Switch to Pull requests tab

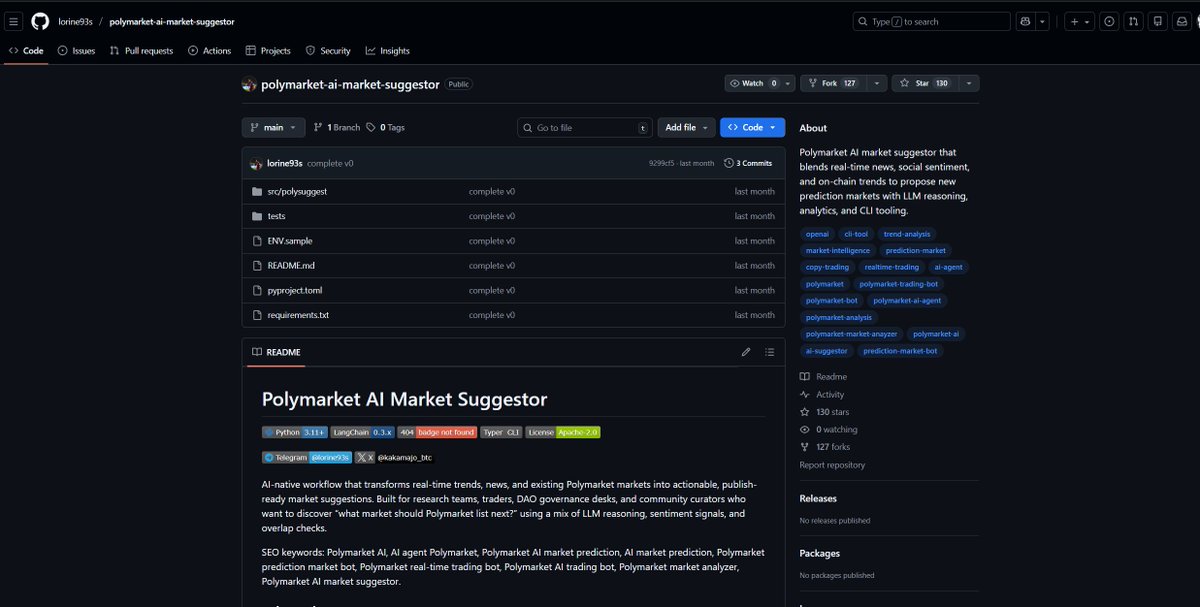142,51
